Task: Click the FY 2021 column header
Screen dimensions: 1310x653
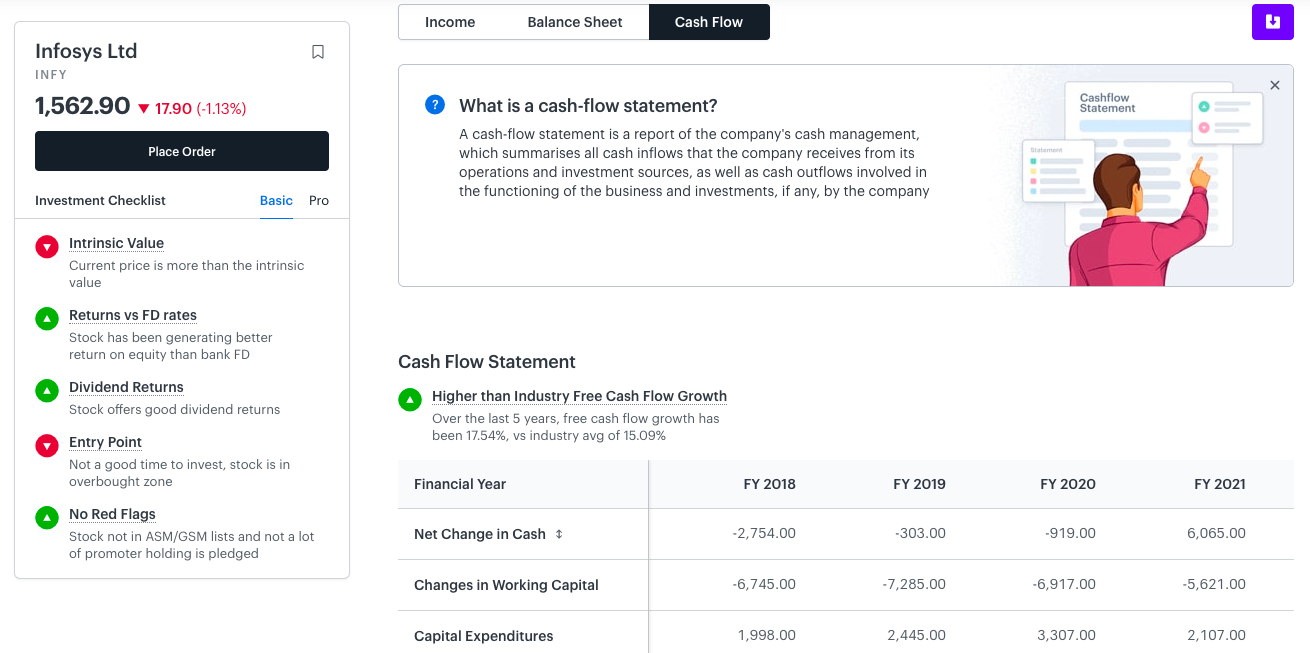Action: (1220, 484)
